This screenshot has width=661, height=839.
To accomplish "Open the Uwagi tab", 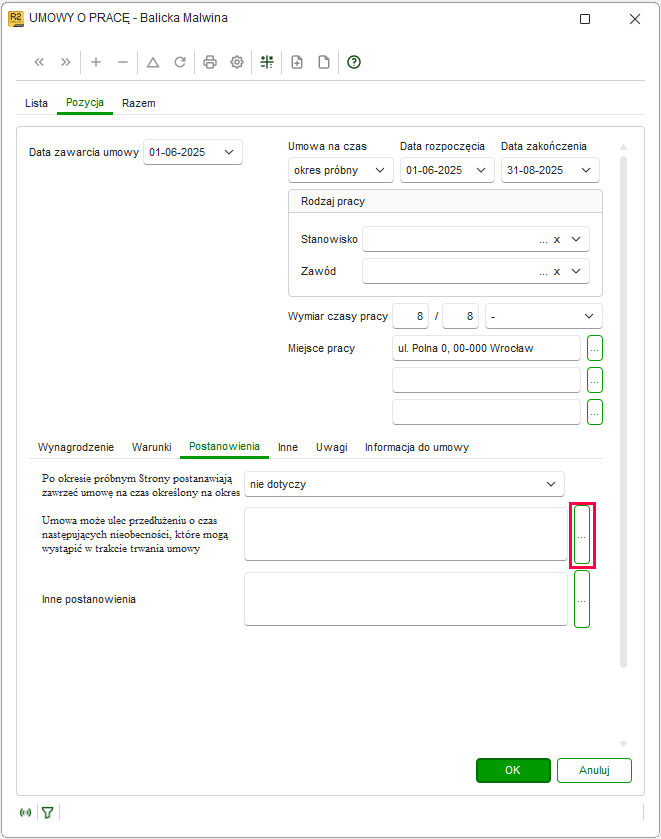I will [x=331, y=447].
